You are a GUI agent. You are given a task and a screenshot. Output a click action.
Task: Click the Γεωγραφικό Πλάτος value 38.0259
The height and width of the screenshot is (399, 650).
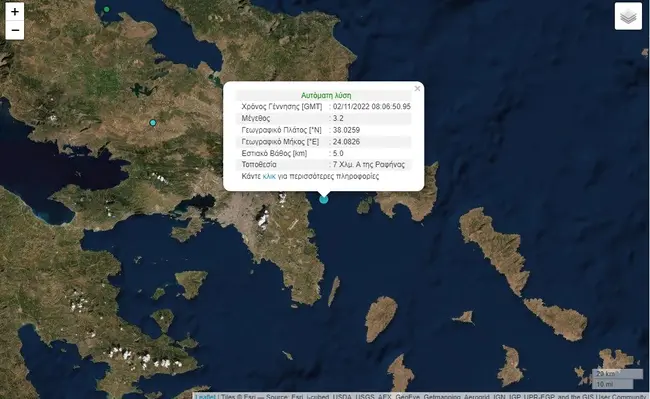[x=346, y=130]
